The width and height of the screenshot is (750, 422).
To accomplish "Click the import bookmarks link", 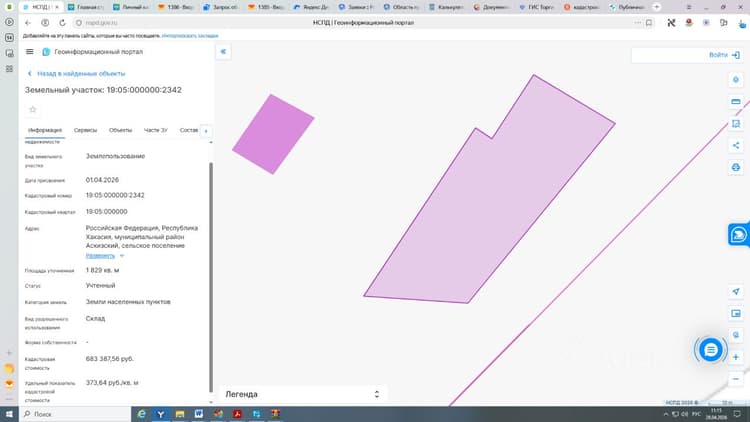I will click(190, 36).
